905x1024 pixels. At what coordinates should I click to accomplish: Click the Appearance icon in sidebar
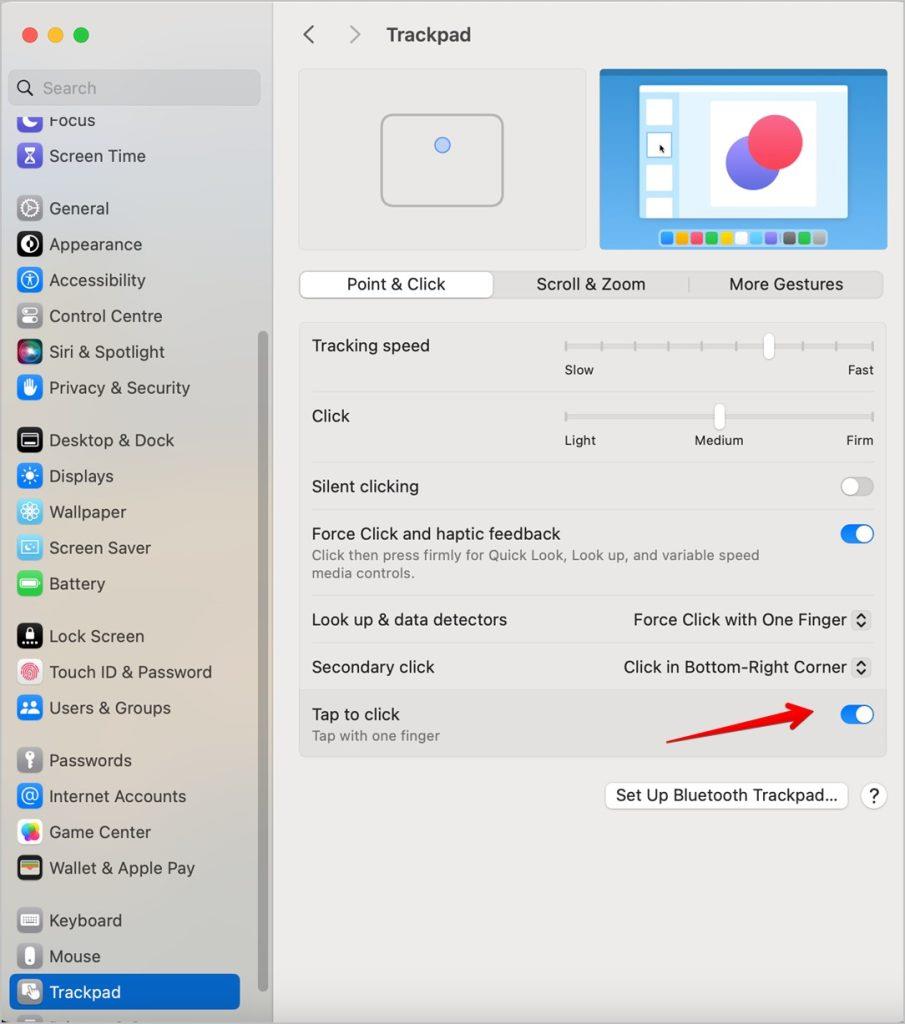pos(29,244)
